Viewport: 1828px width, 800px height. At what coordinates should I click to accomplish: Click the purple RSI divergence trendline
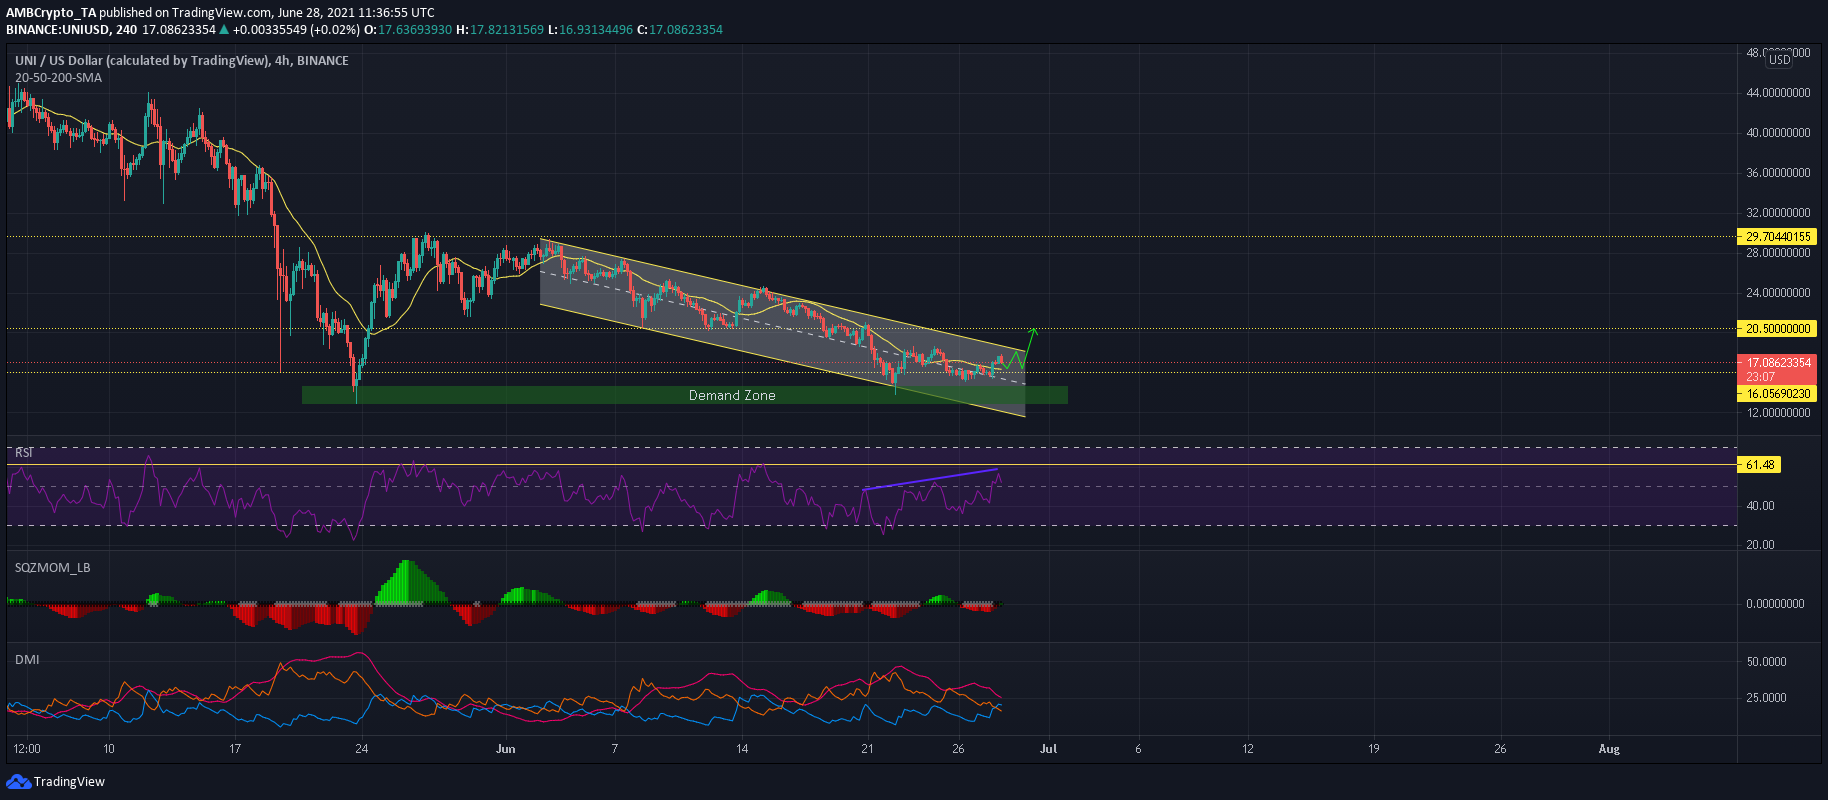[931, 479]
